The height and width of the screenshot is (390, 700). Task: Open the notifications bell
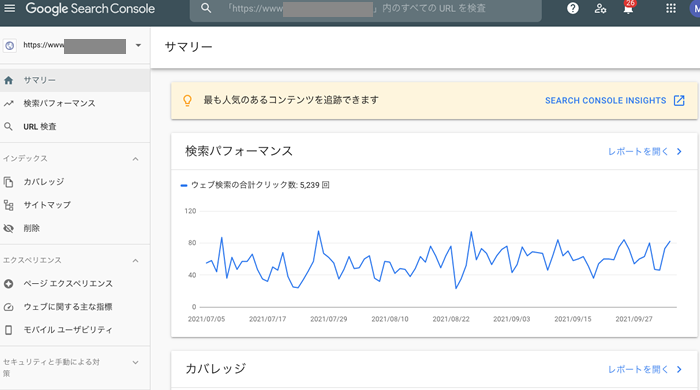point(628,7)
